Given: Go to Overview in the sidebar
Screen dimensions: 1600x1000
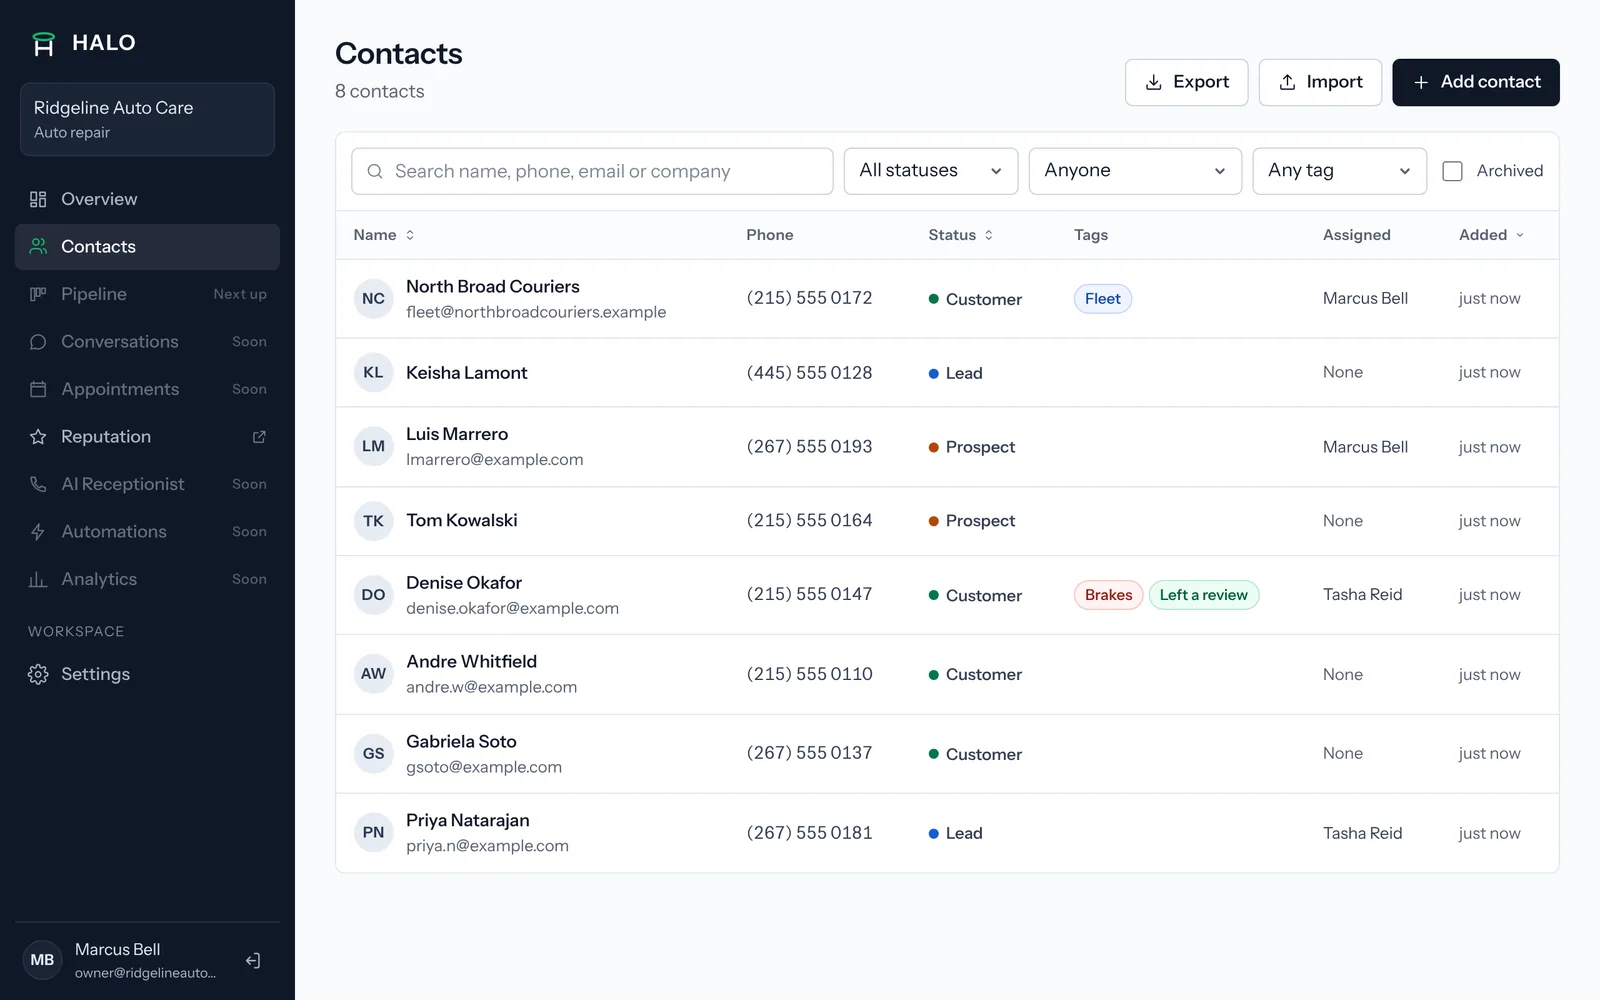Looking at the screenshot, I should (147, 199).
